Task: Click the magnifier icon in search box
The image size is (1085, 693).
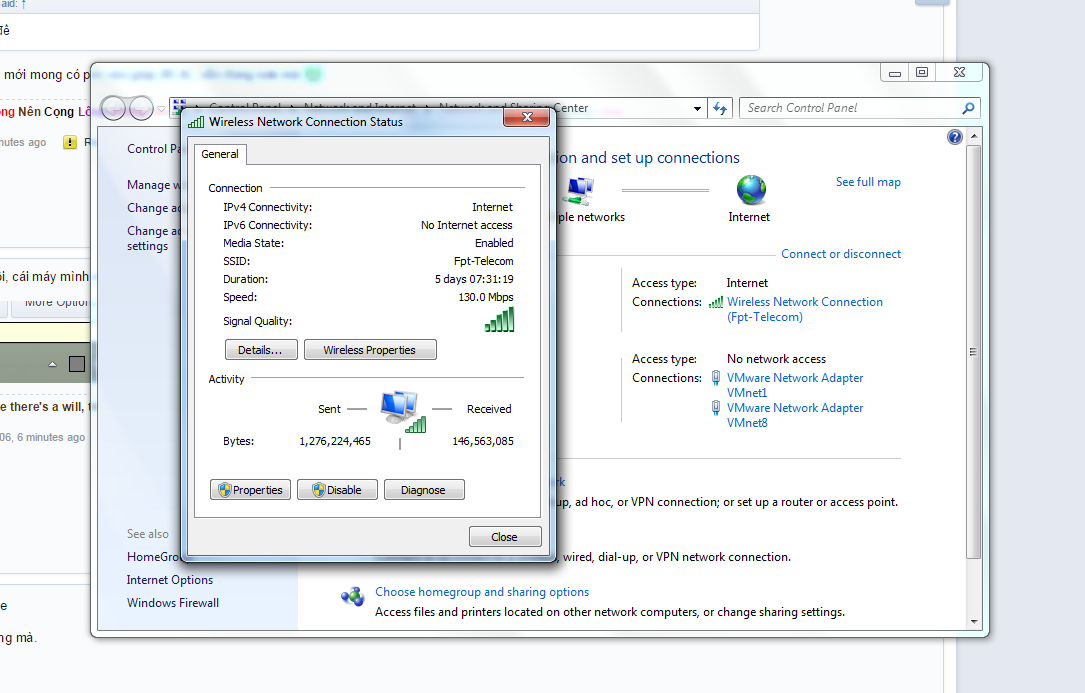Action: click(x=967, y=108)
